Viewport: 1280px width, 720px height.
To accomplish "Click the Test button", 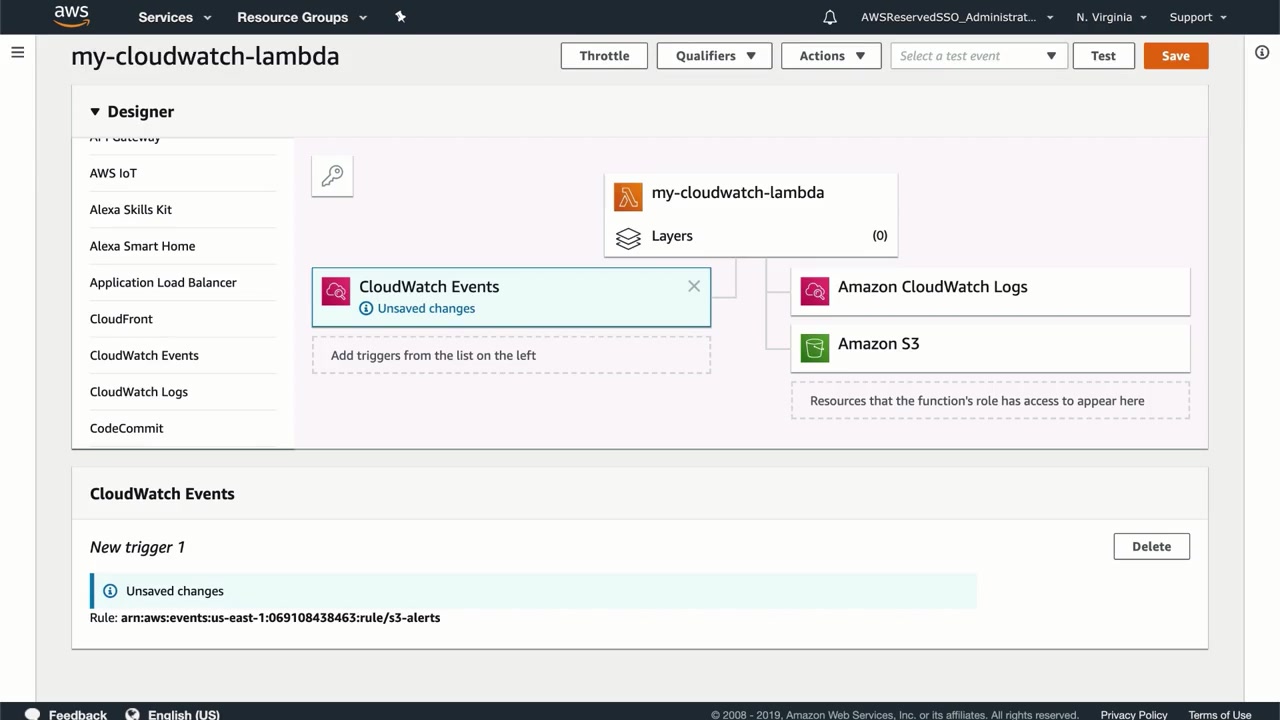I will 1103,56.
